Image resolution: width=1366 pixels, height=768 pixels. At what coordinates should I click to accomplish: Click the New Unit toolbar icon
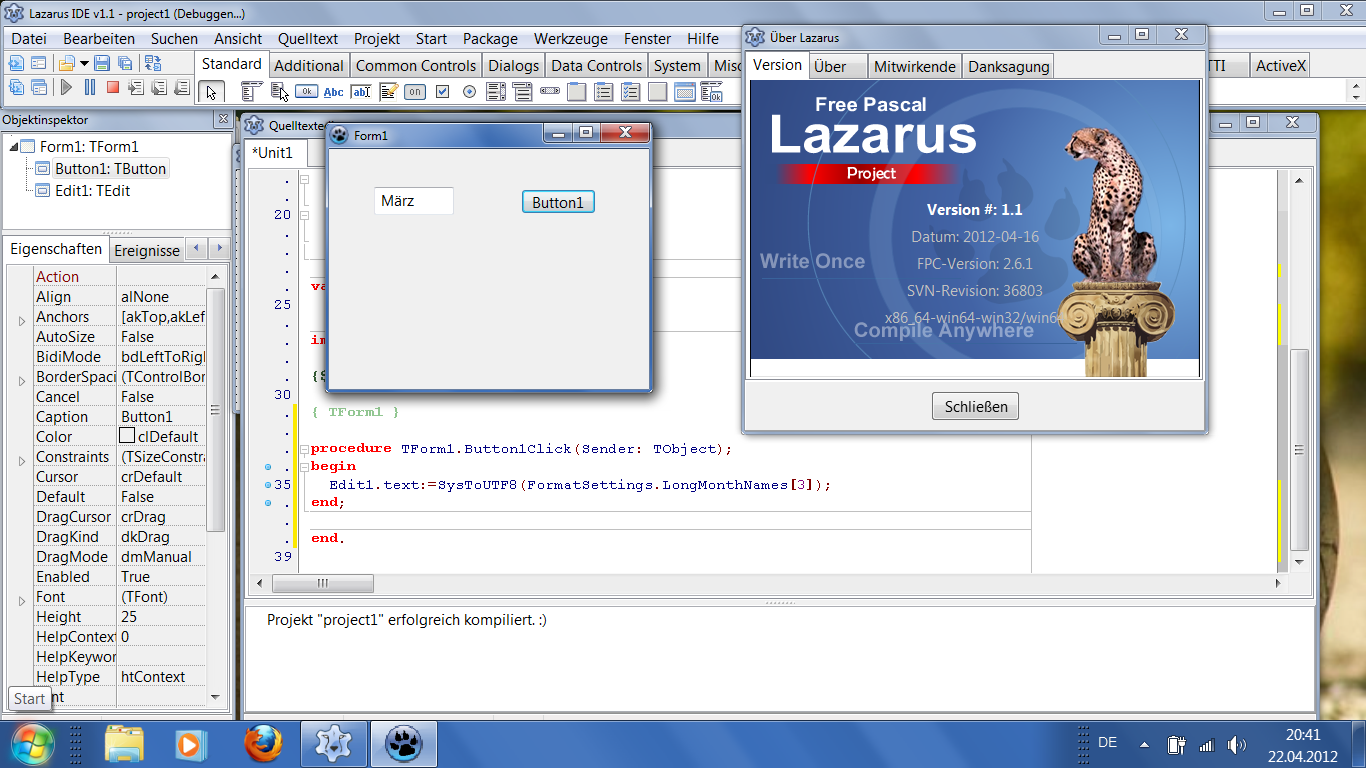pyautogui.click(x=16, y=63)
